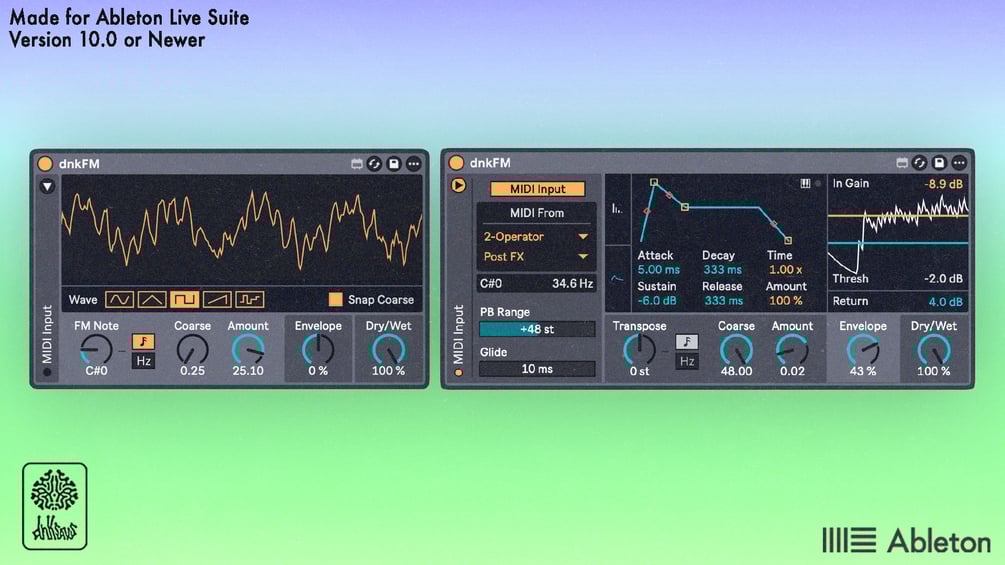Click left dnkFM Coarse knob
The width and height of the screenshot is (1005, 565).
click(x=192, y=350)
